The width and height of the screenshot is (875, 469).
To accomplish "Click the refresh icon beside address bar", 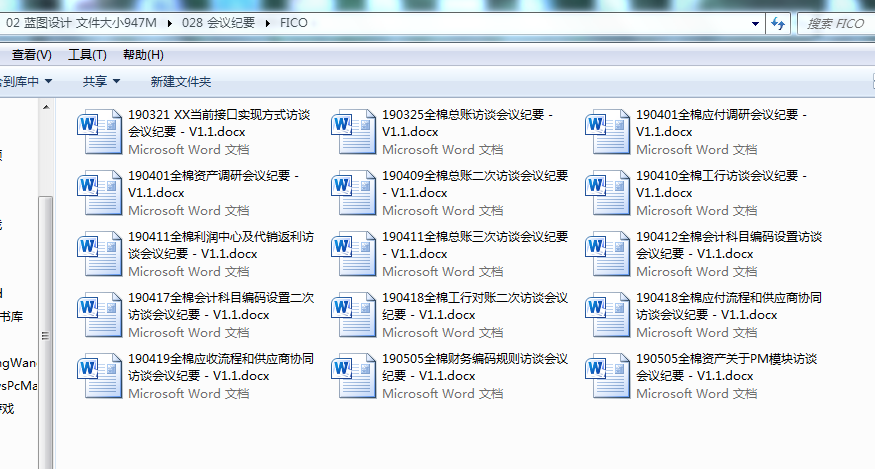I will point(777,23).
